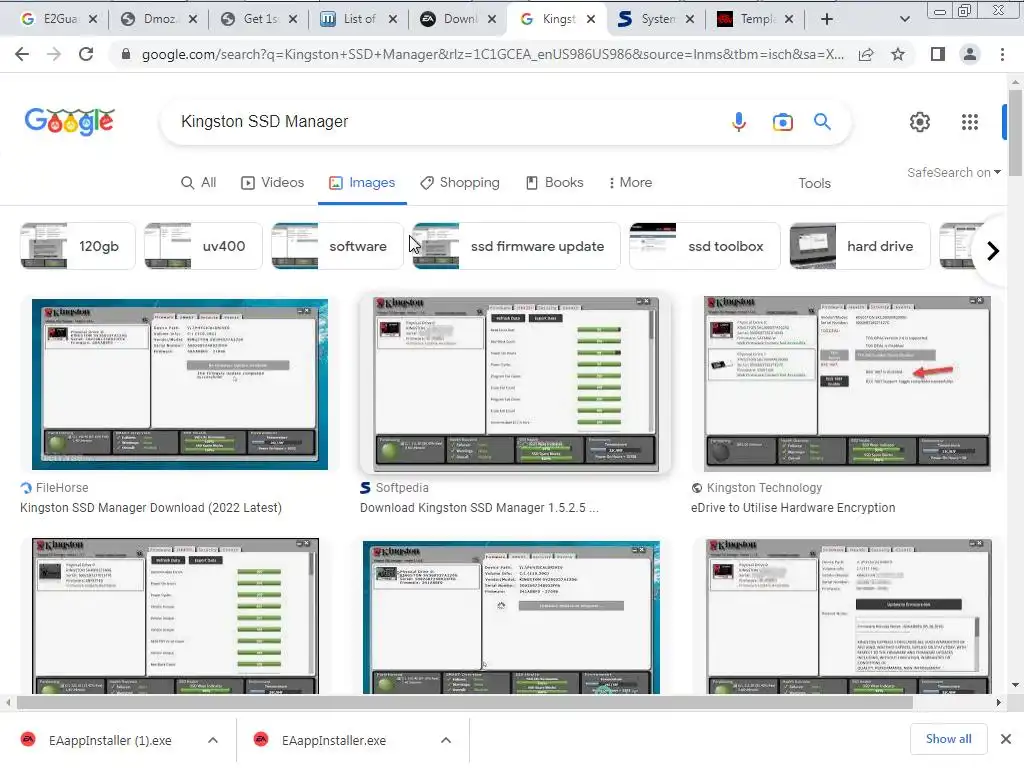Screen dimensions: 1024x768
Task: Expand the More search categories menu
Action: click(630, 183)
